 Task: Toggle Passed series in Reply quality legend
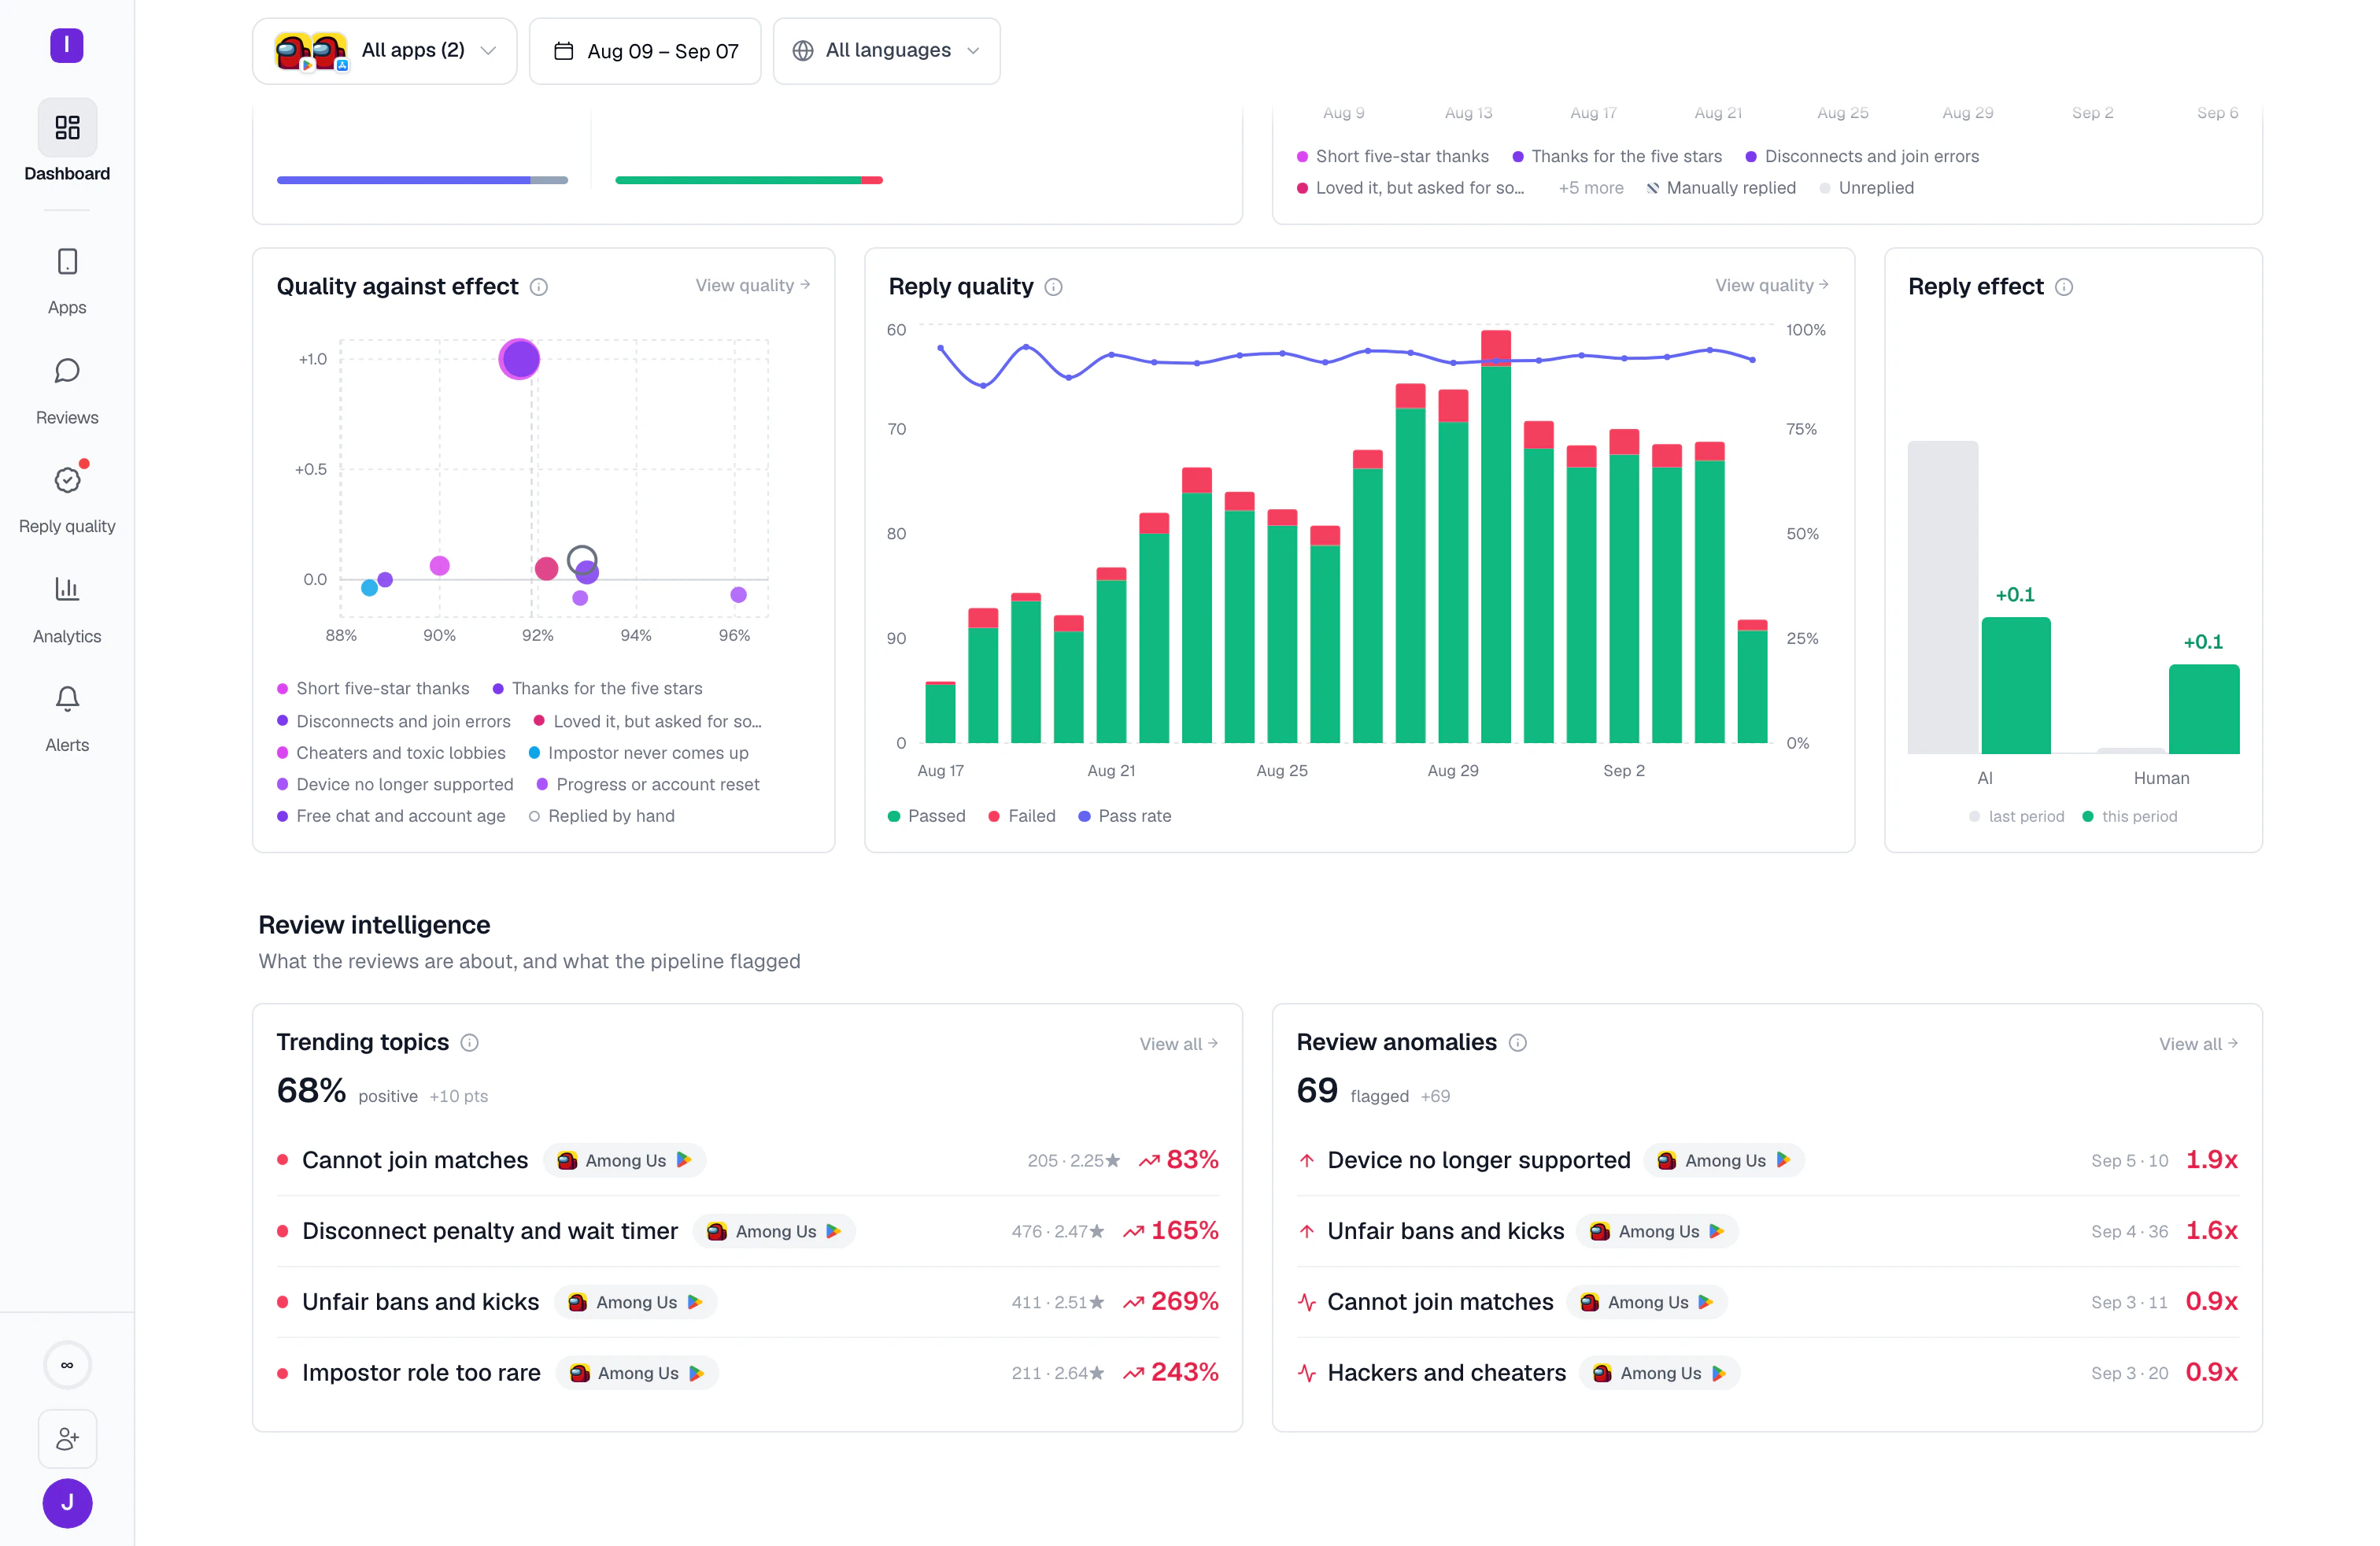tap(926, 816)
